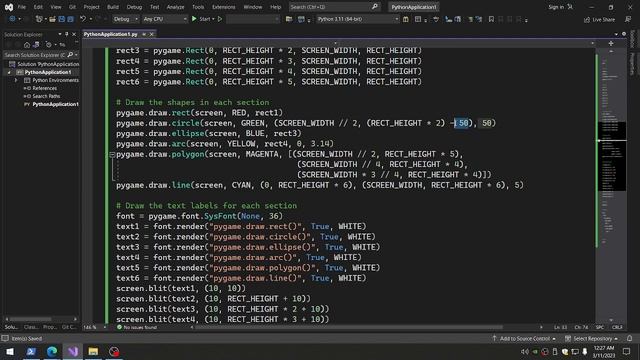Click the Live Share icon
The image size is (640, 360).
587,19
